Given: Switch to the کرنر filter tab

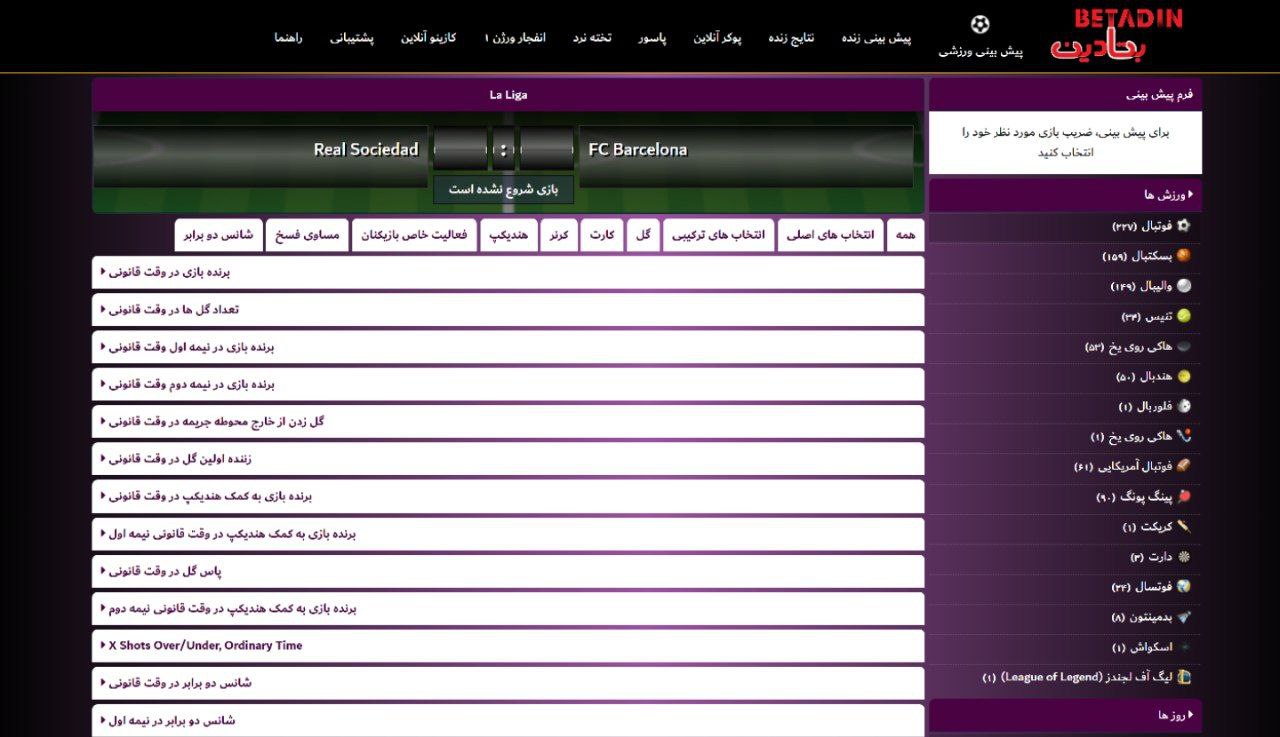Looking at the screenshot, I should [559, 234].
